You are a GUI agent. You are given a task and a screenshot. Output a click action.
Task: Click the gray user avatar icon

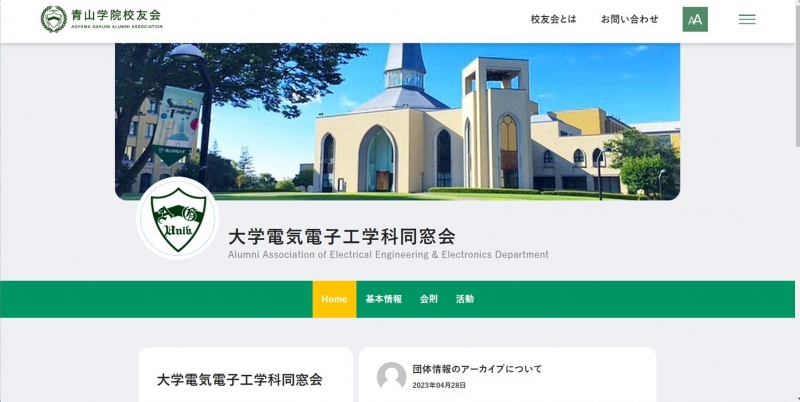pos(391,376)
